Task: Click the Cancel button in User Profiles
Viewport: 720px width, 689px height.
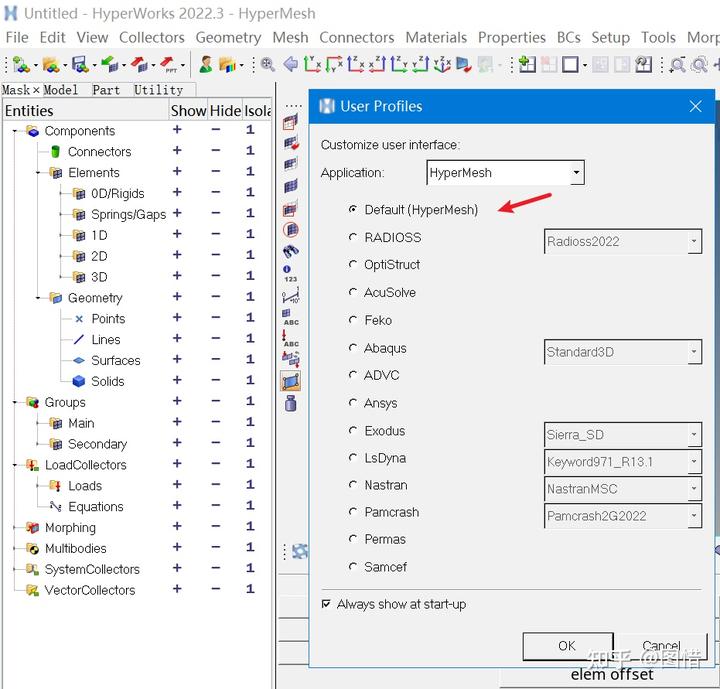Action: 662,646
